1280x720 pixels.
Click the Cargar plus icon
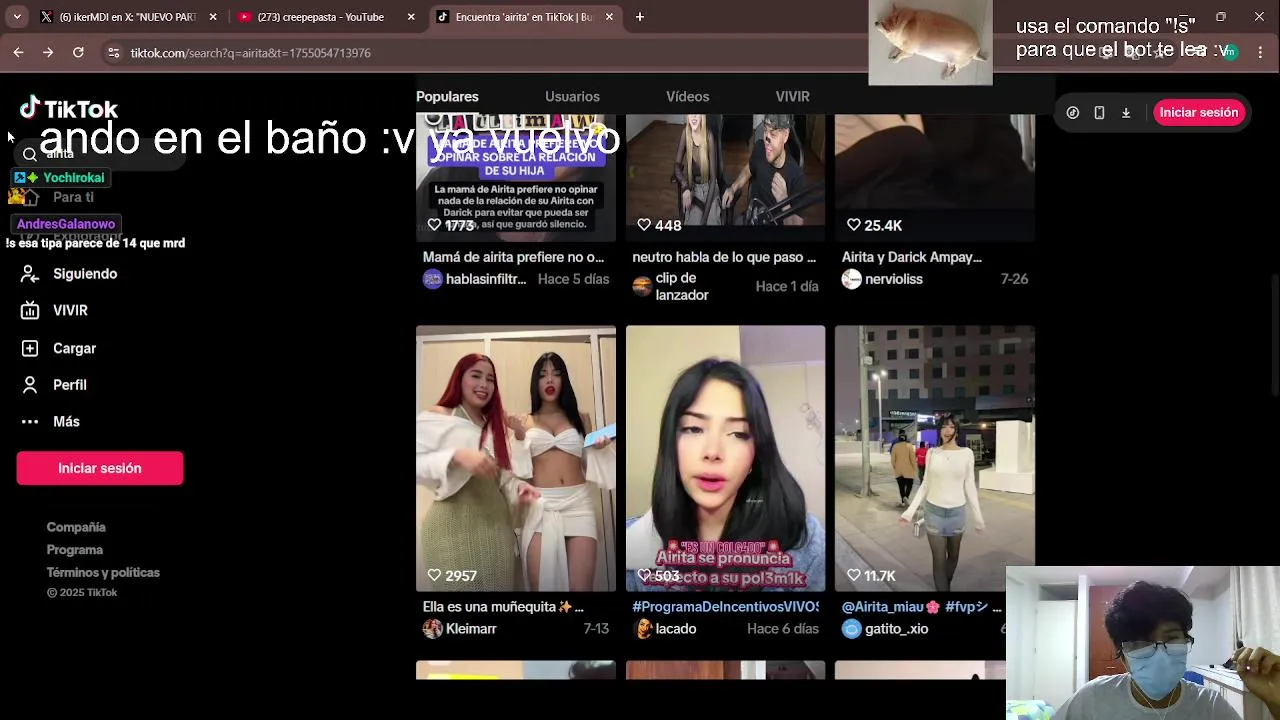(x=30, y=348)
